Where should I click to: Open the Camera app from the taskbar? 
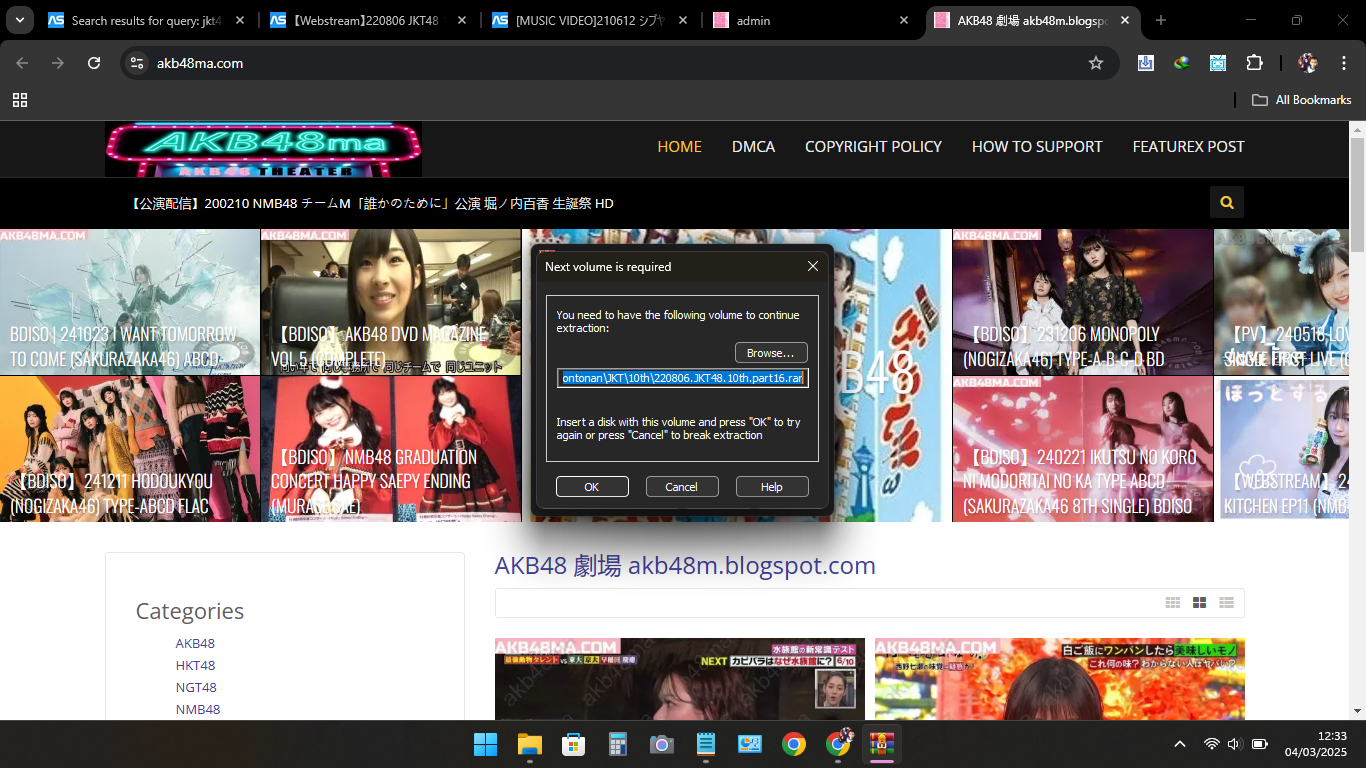[x=661, y=744]
